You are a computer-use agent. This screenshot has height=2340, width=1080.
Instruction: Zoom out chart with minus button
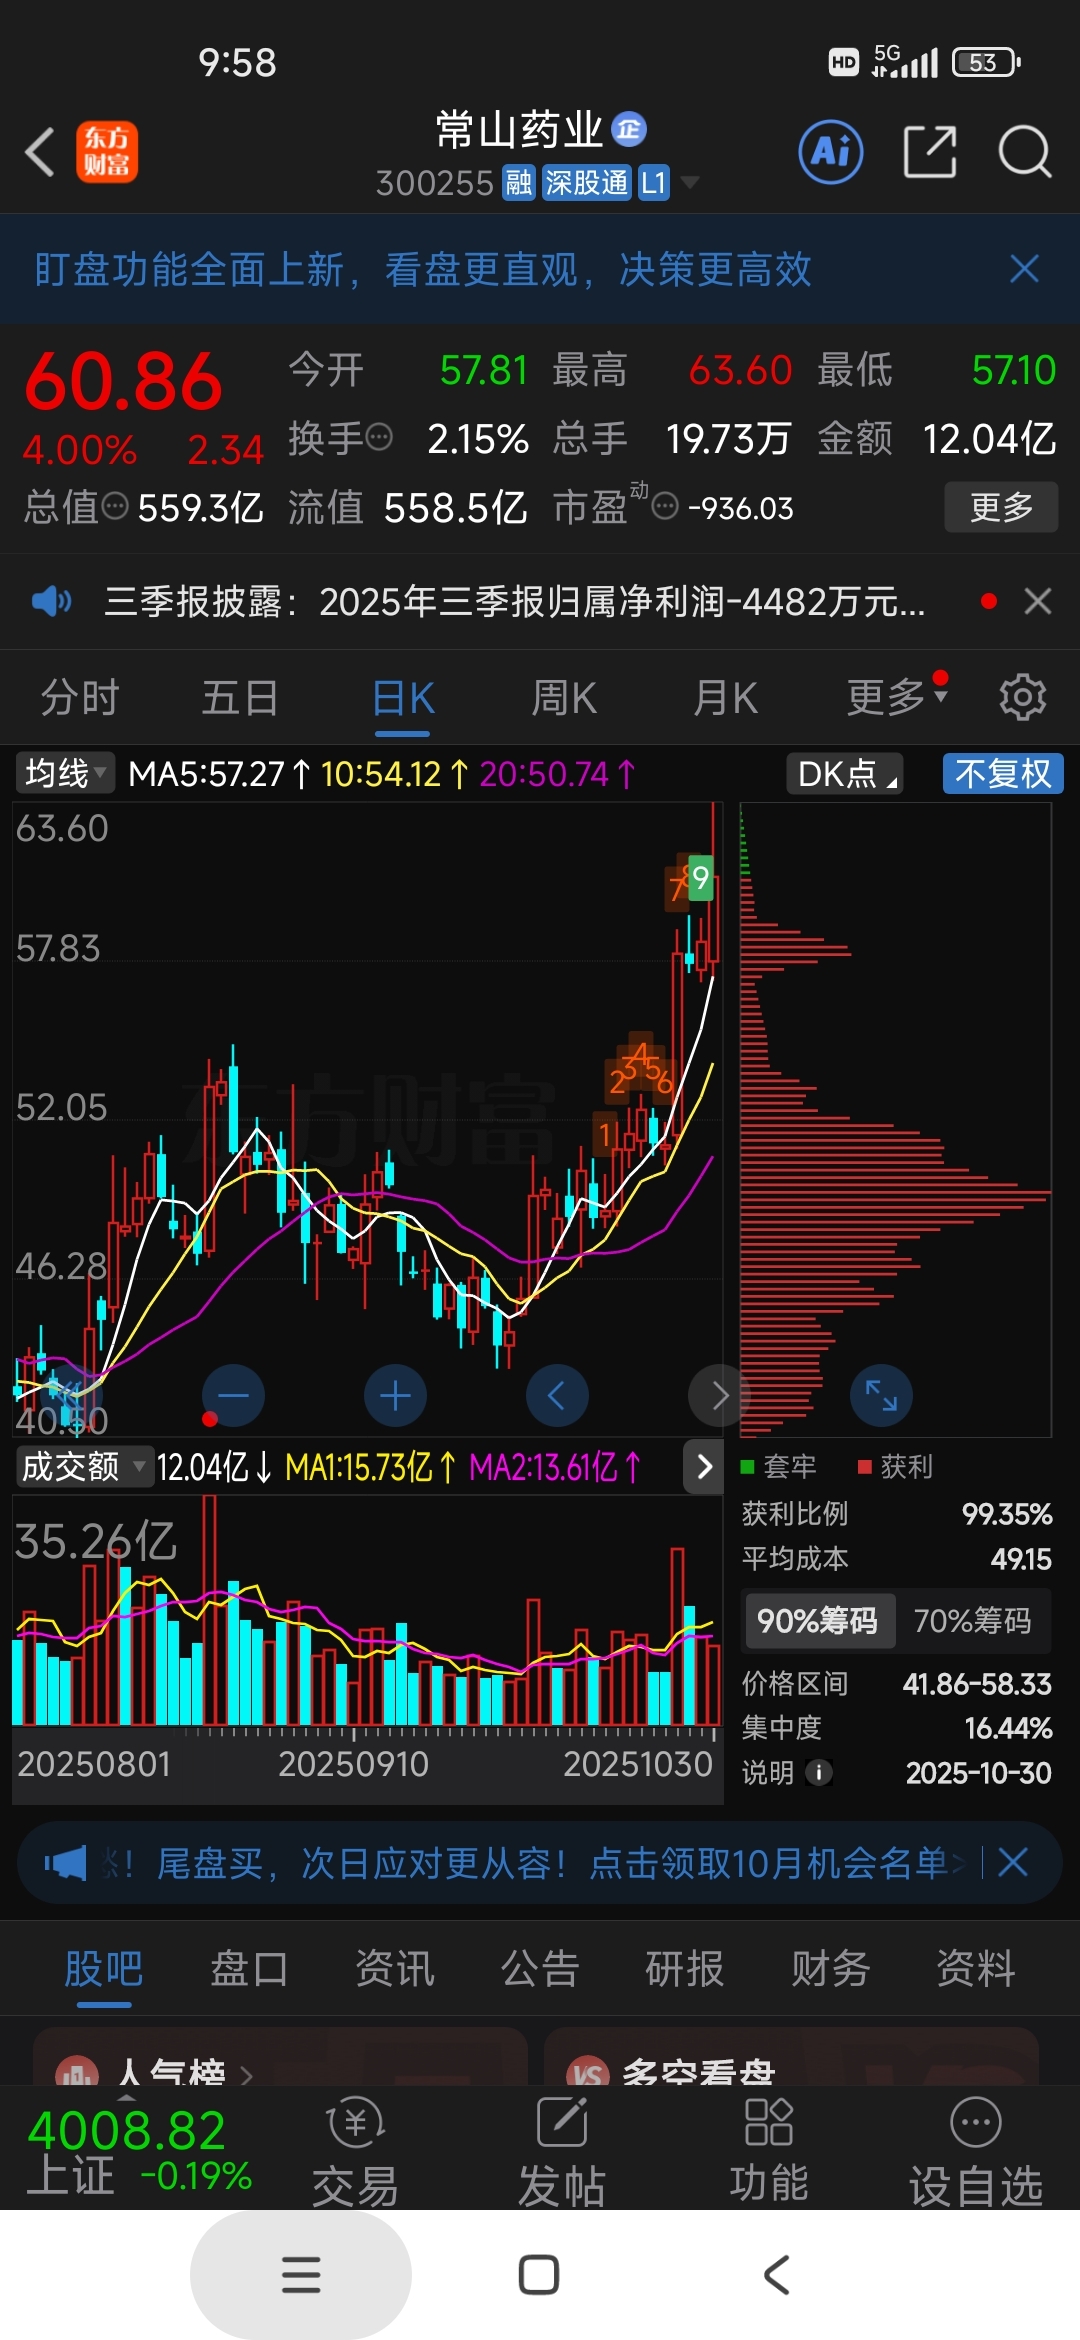(233, 1395)
